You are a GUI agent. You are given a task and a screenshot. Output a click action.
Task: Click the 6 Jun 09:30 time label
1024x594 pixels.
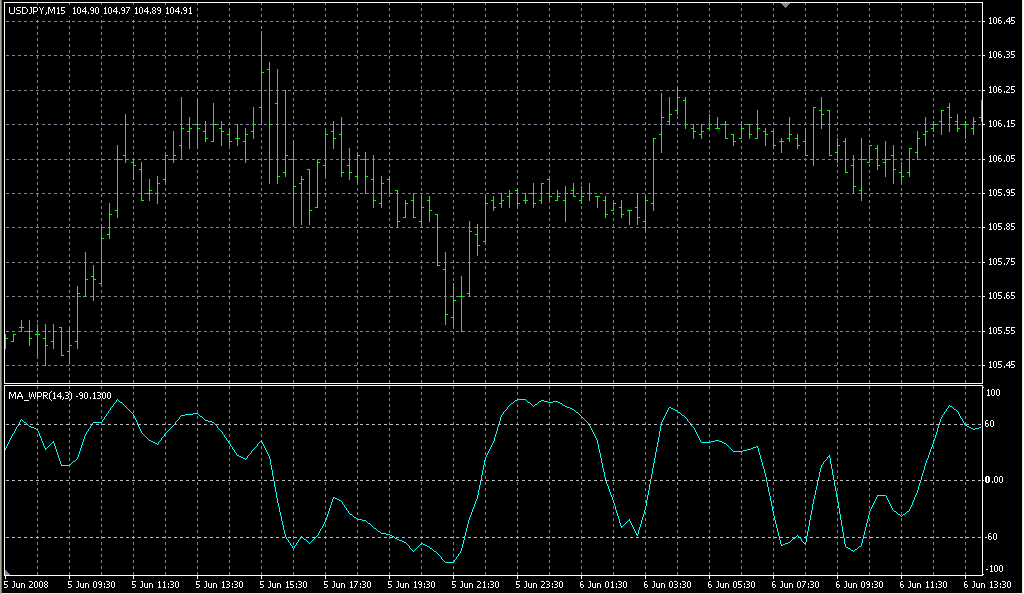tap(862, 584)
